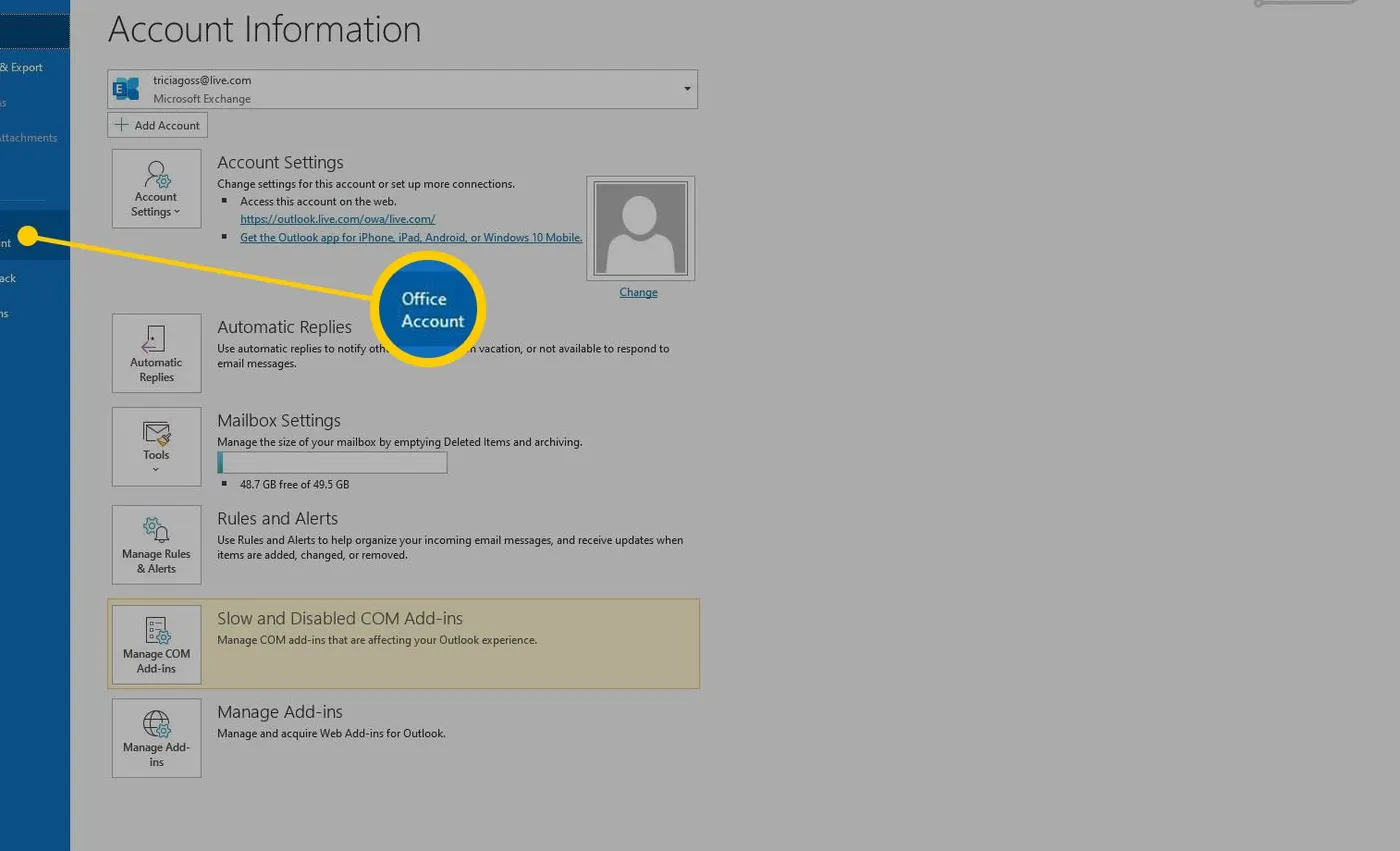Click the plus icon on Add Account

pyautogui.click(x=122, y=124)
